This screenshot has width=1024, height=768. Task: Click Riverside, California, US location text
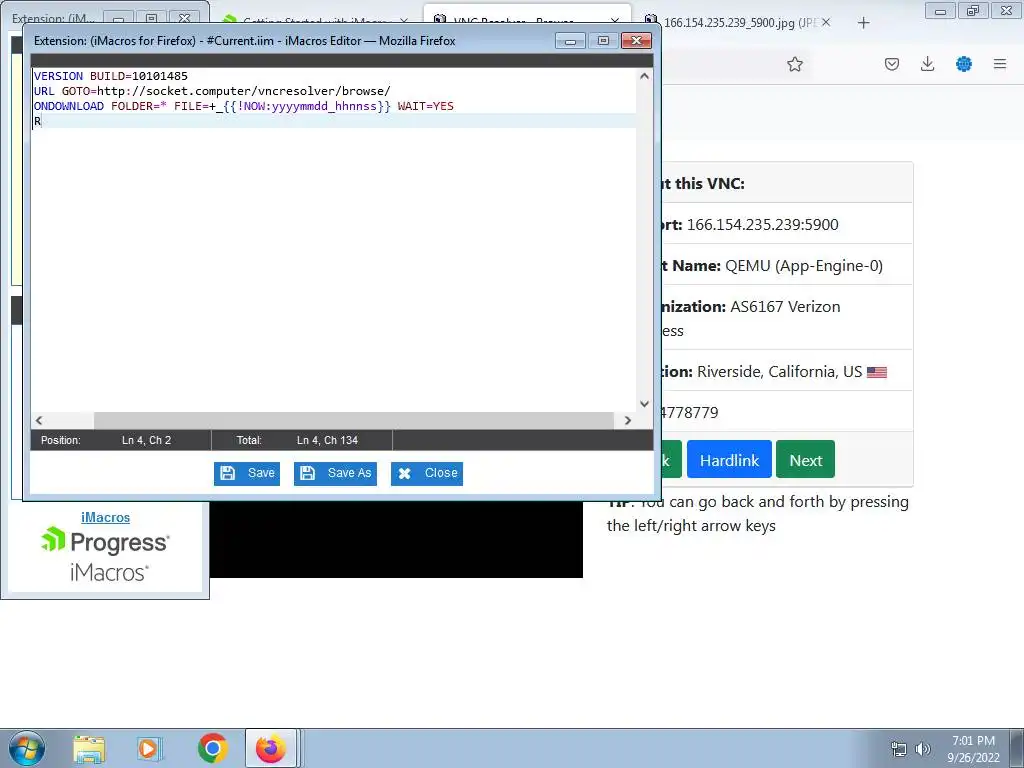coord(779,372)
